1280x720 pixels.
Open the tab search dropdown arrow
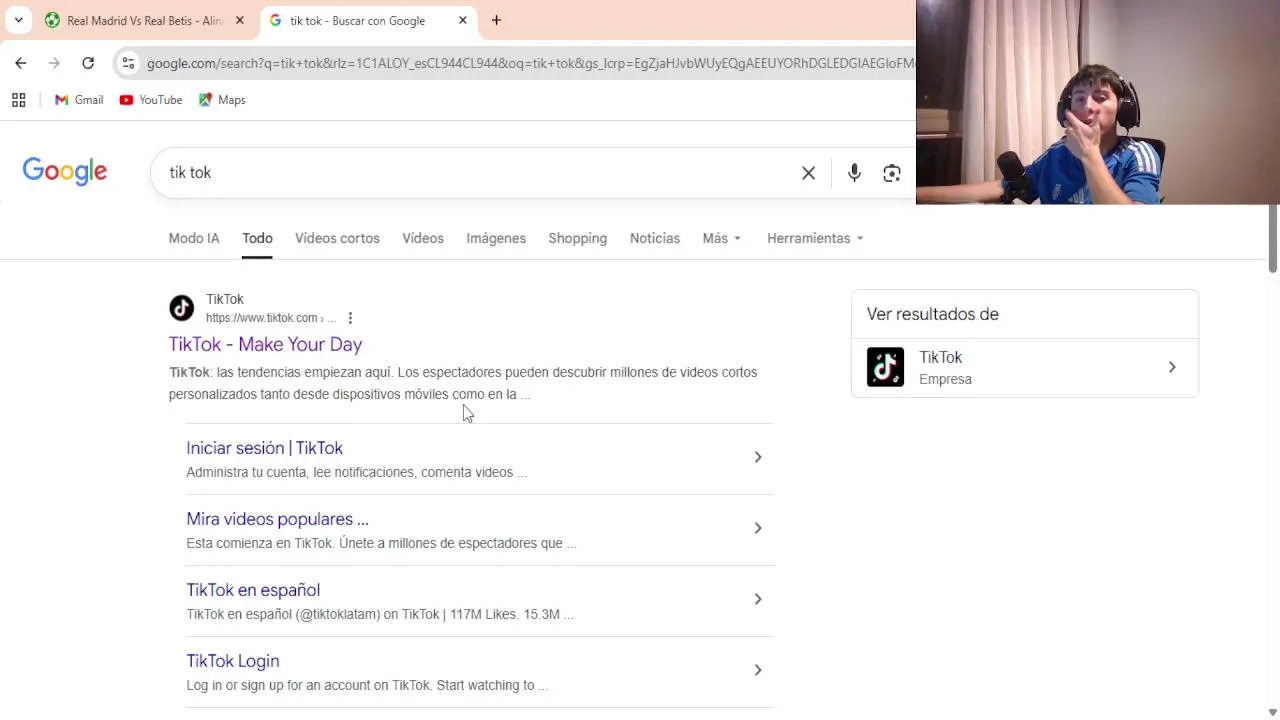pos(18,20)
